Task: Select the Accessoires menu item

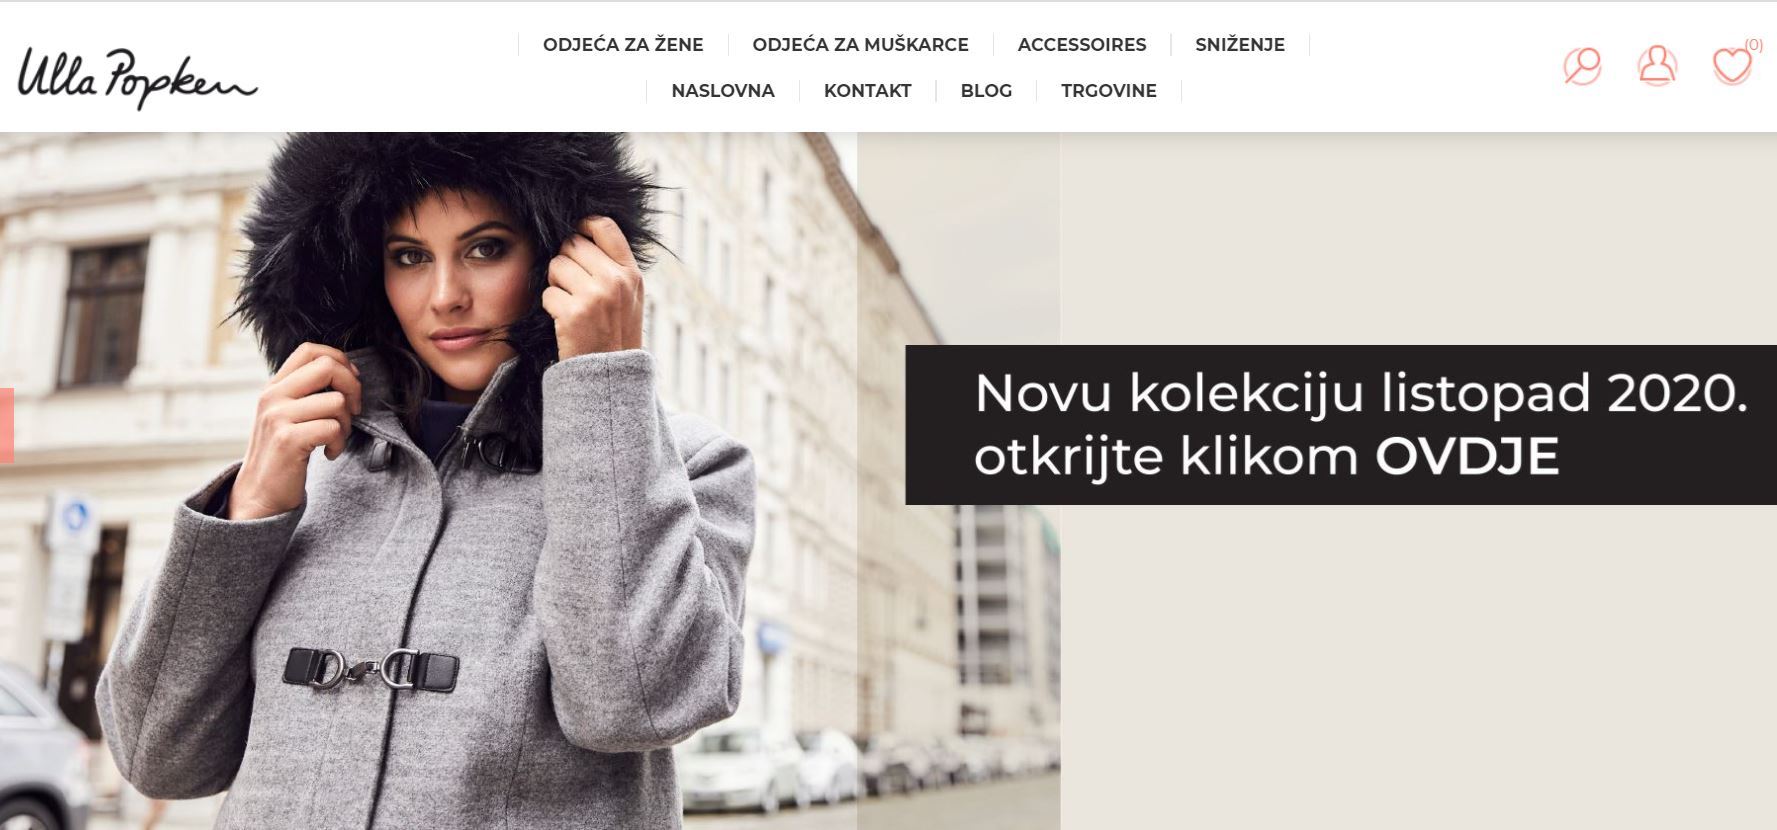Action: [1082, 45]
